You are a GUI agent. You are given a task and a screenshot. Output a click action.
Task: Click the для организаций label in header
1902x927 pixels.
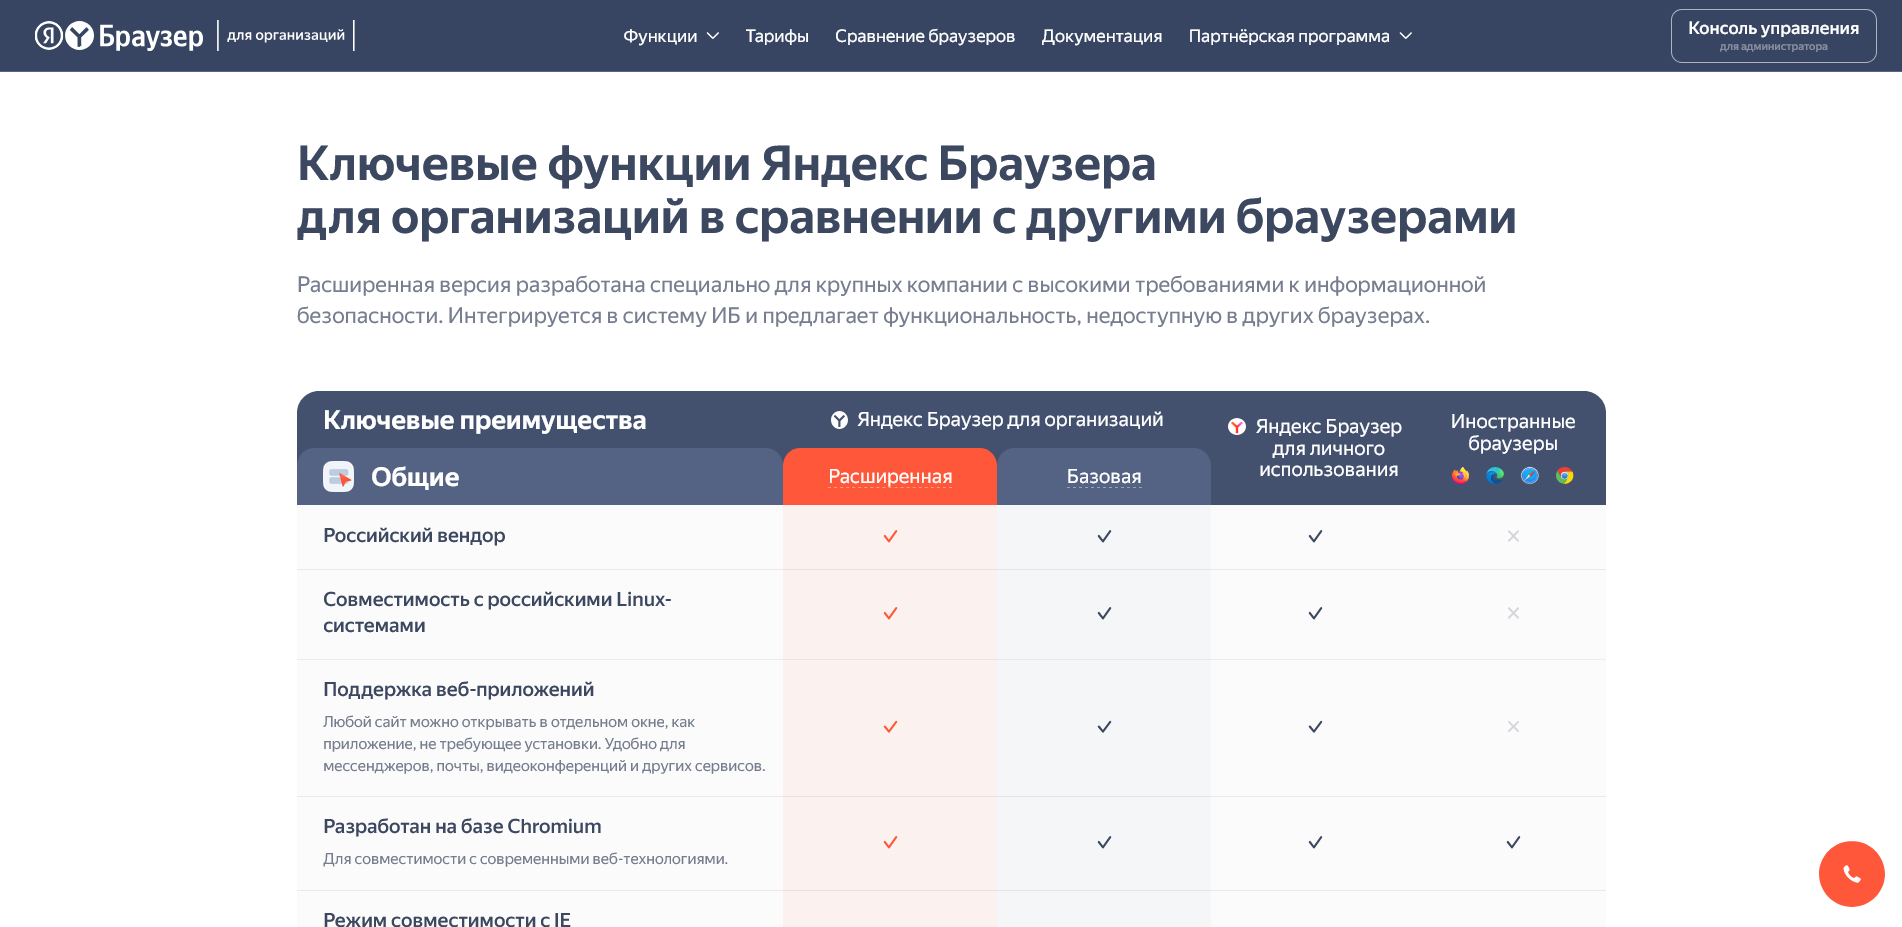(287, 33)
